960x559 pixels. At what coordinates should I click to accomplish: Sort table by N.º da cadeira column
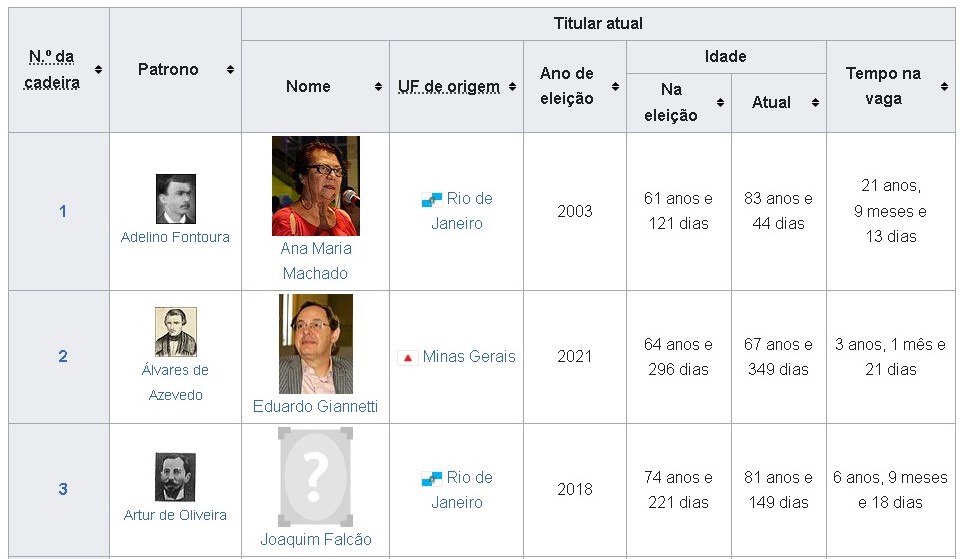(x=98, y=70)
